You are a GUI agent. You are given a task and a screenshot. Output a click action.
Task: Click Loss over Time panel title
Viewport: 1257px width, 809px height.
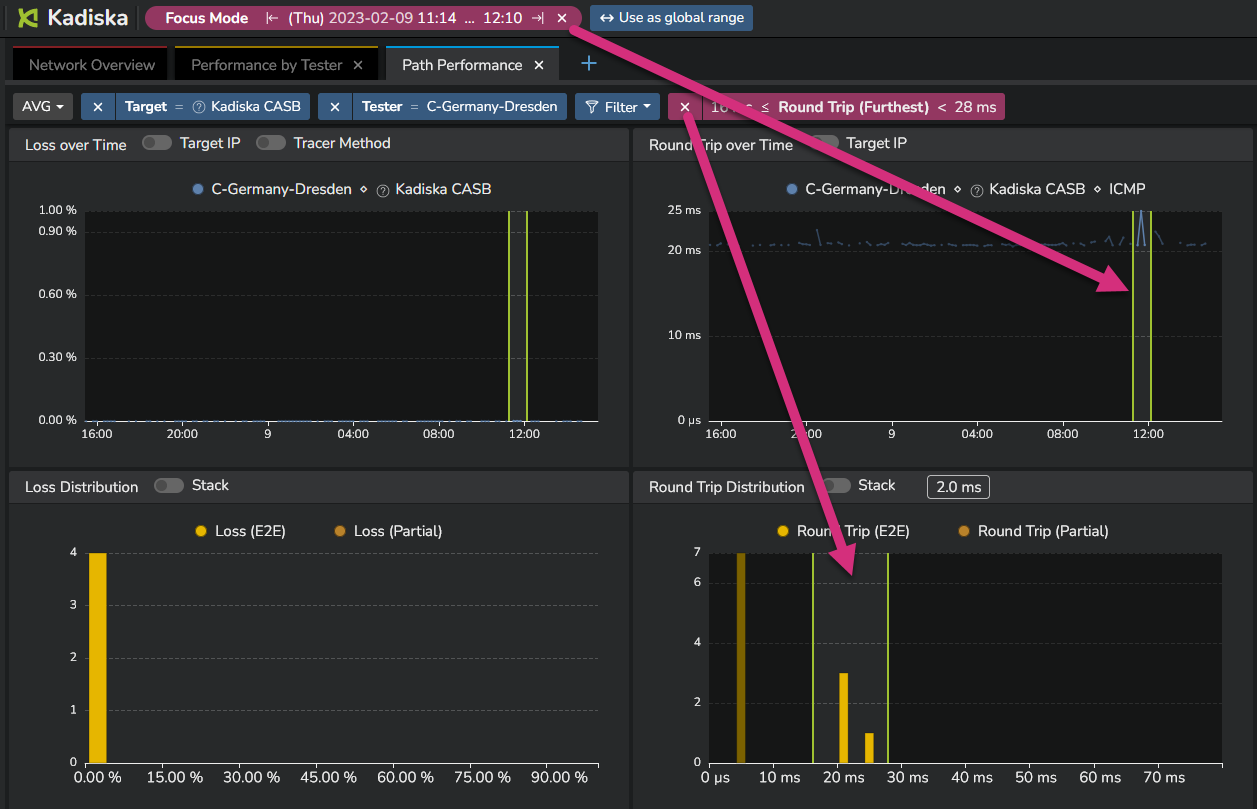tap(76, 145)
